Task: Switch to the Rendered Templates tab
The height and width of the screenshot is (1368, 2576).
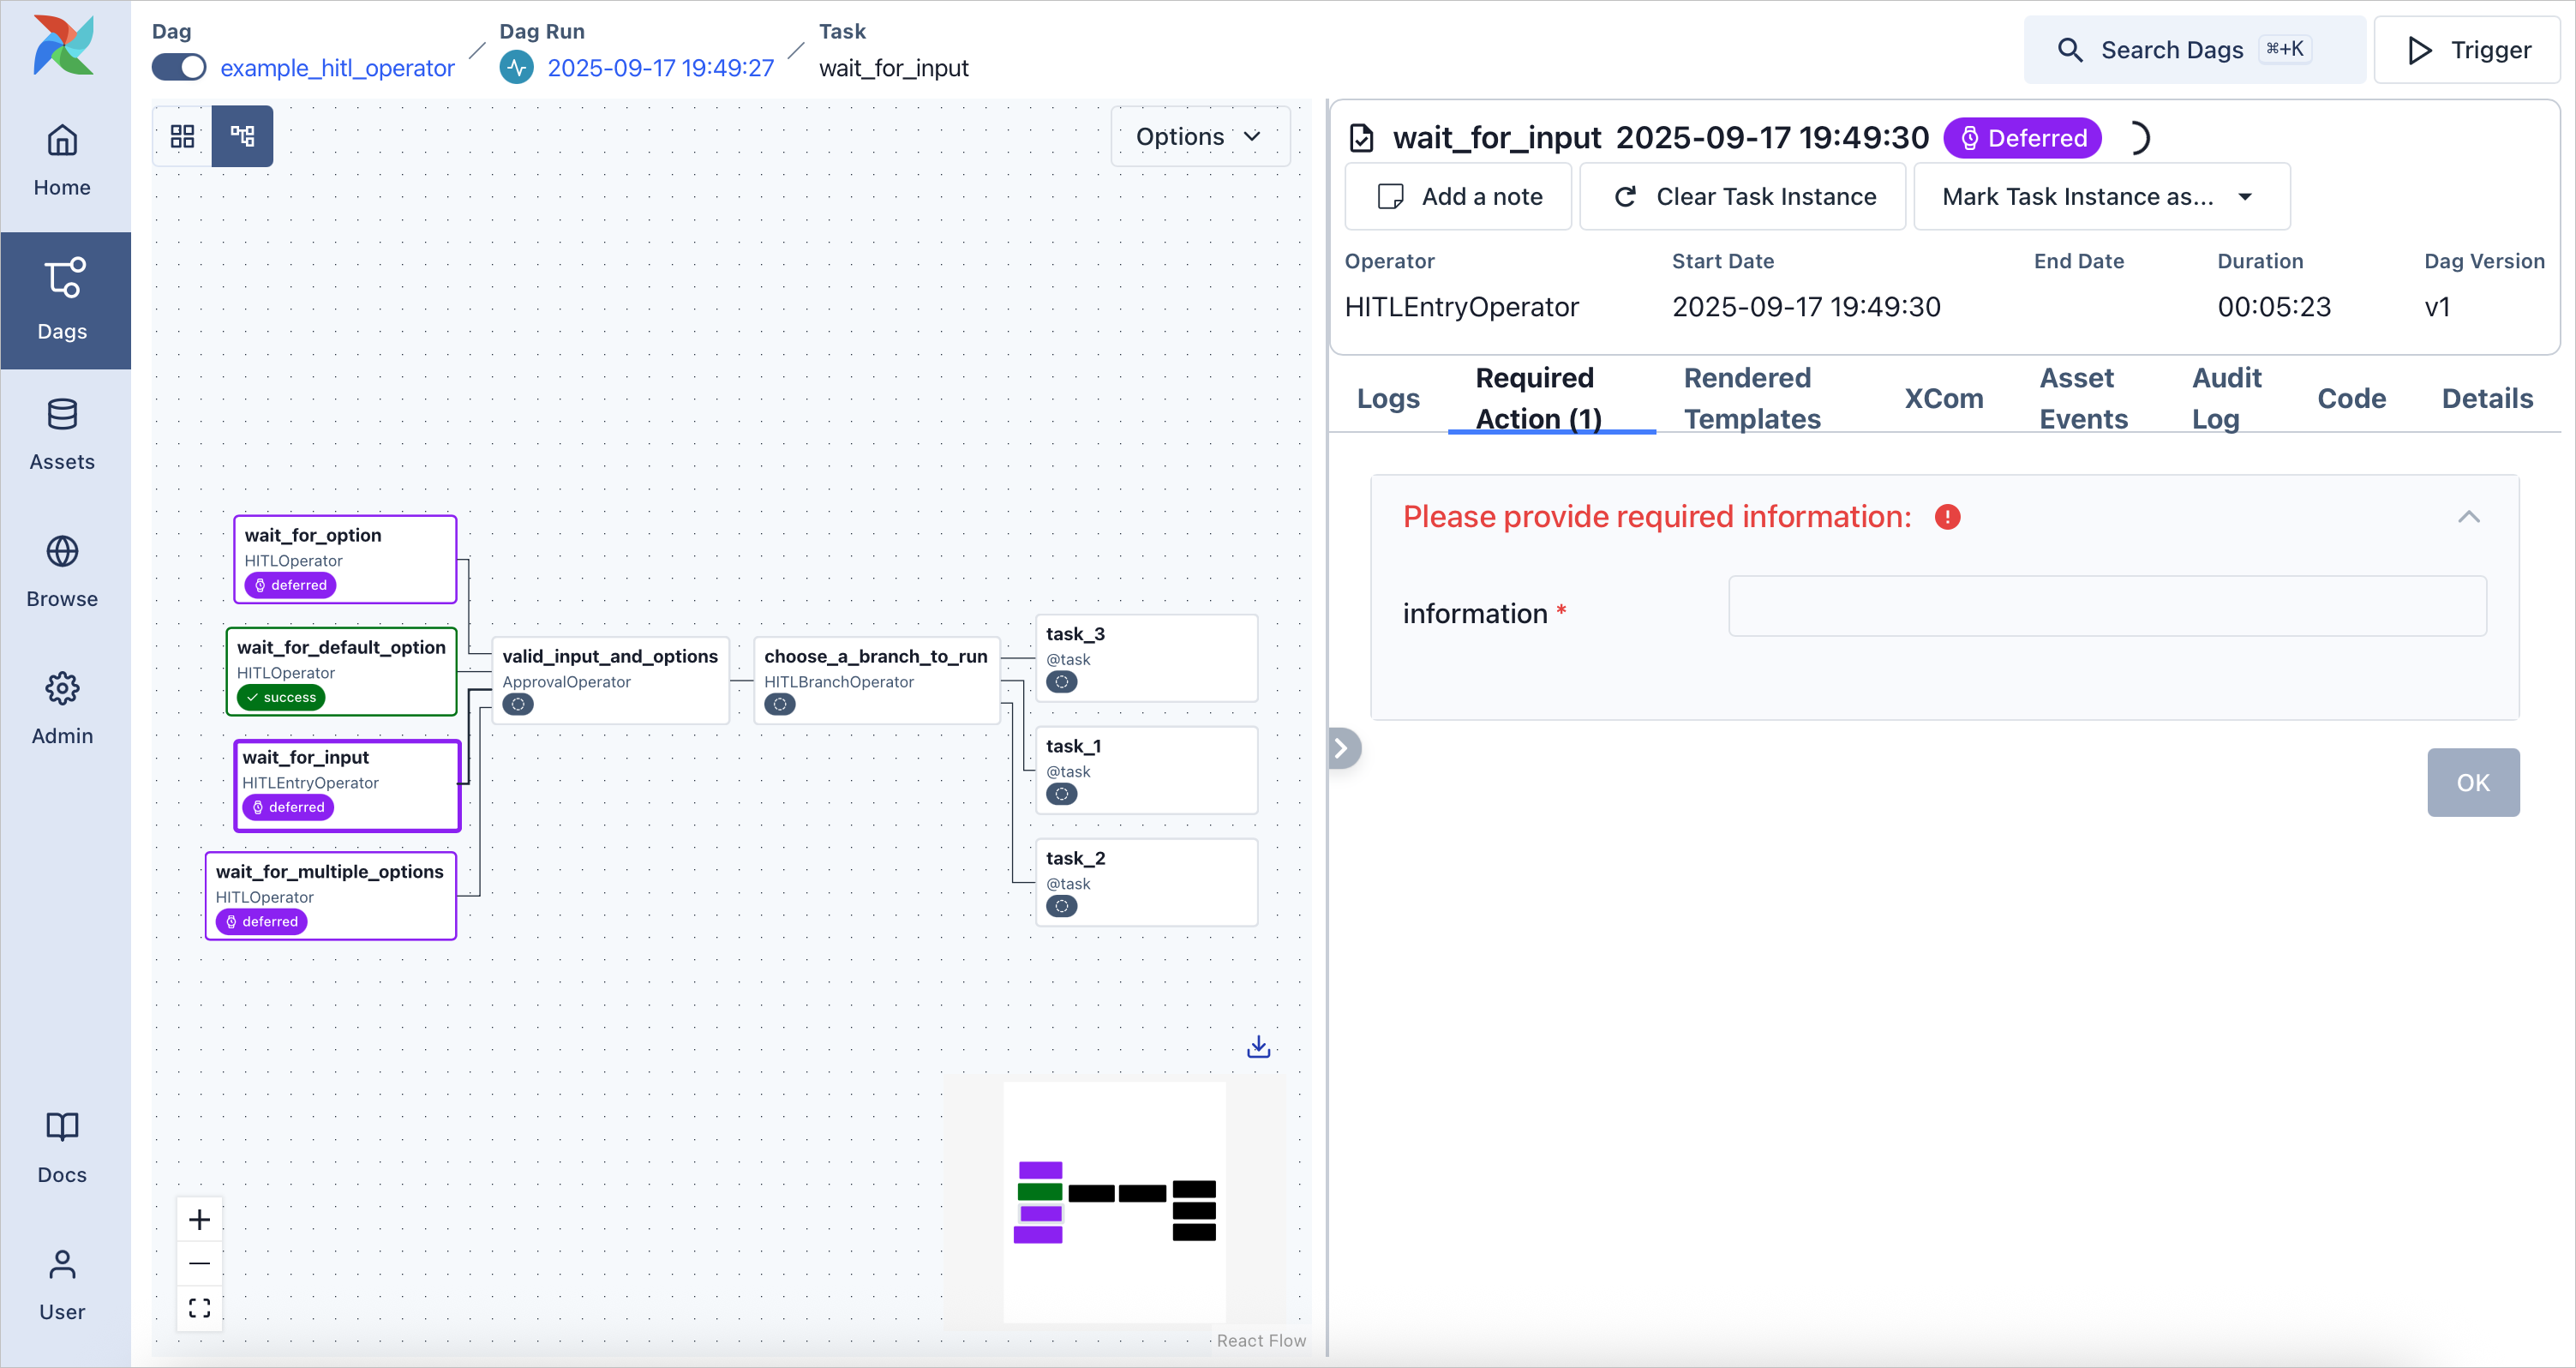Action: pos(1751,398)
